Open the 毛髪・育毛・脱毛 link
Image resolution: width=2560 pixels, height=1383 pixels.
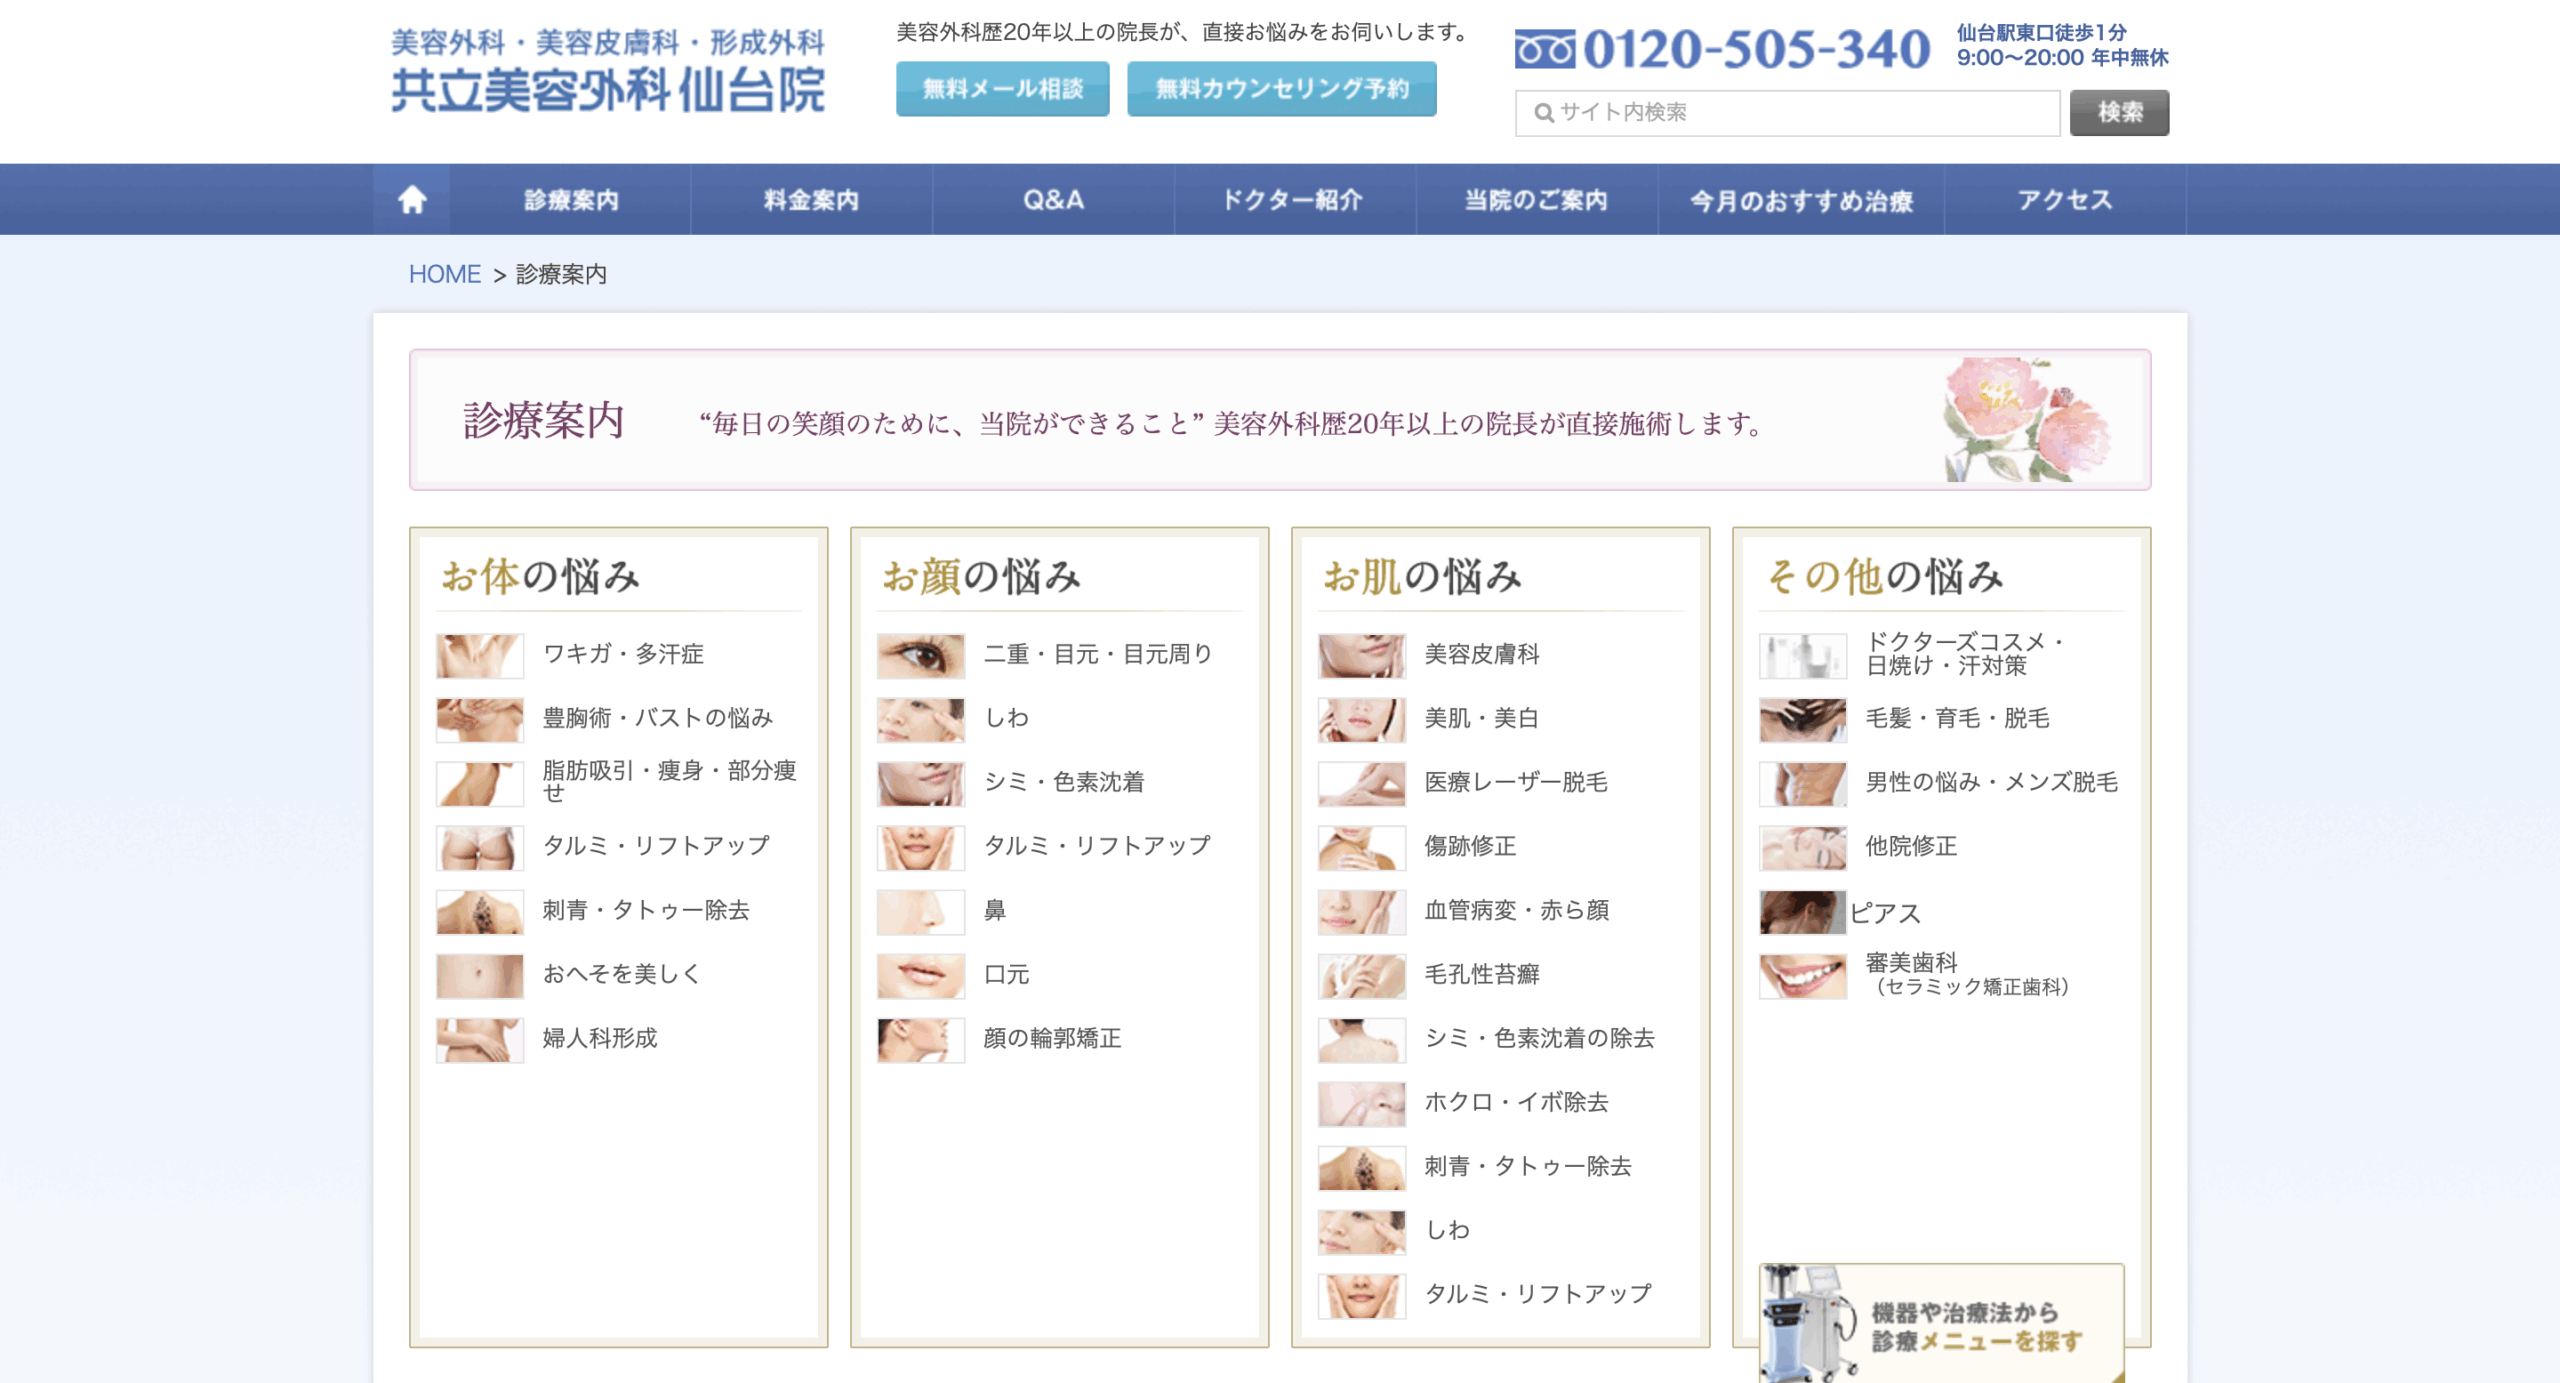pyautogui.click(x=1957, y=719)
